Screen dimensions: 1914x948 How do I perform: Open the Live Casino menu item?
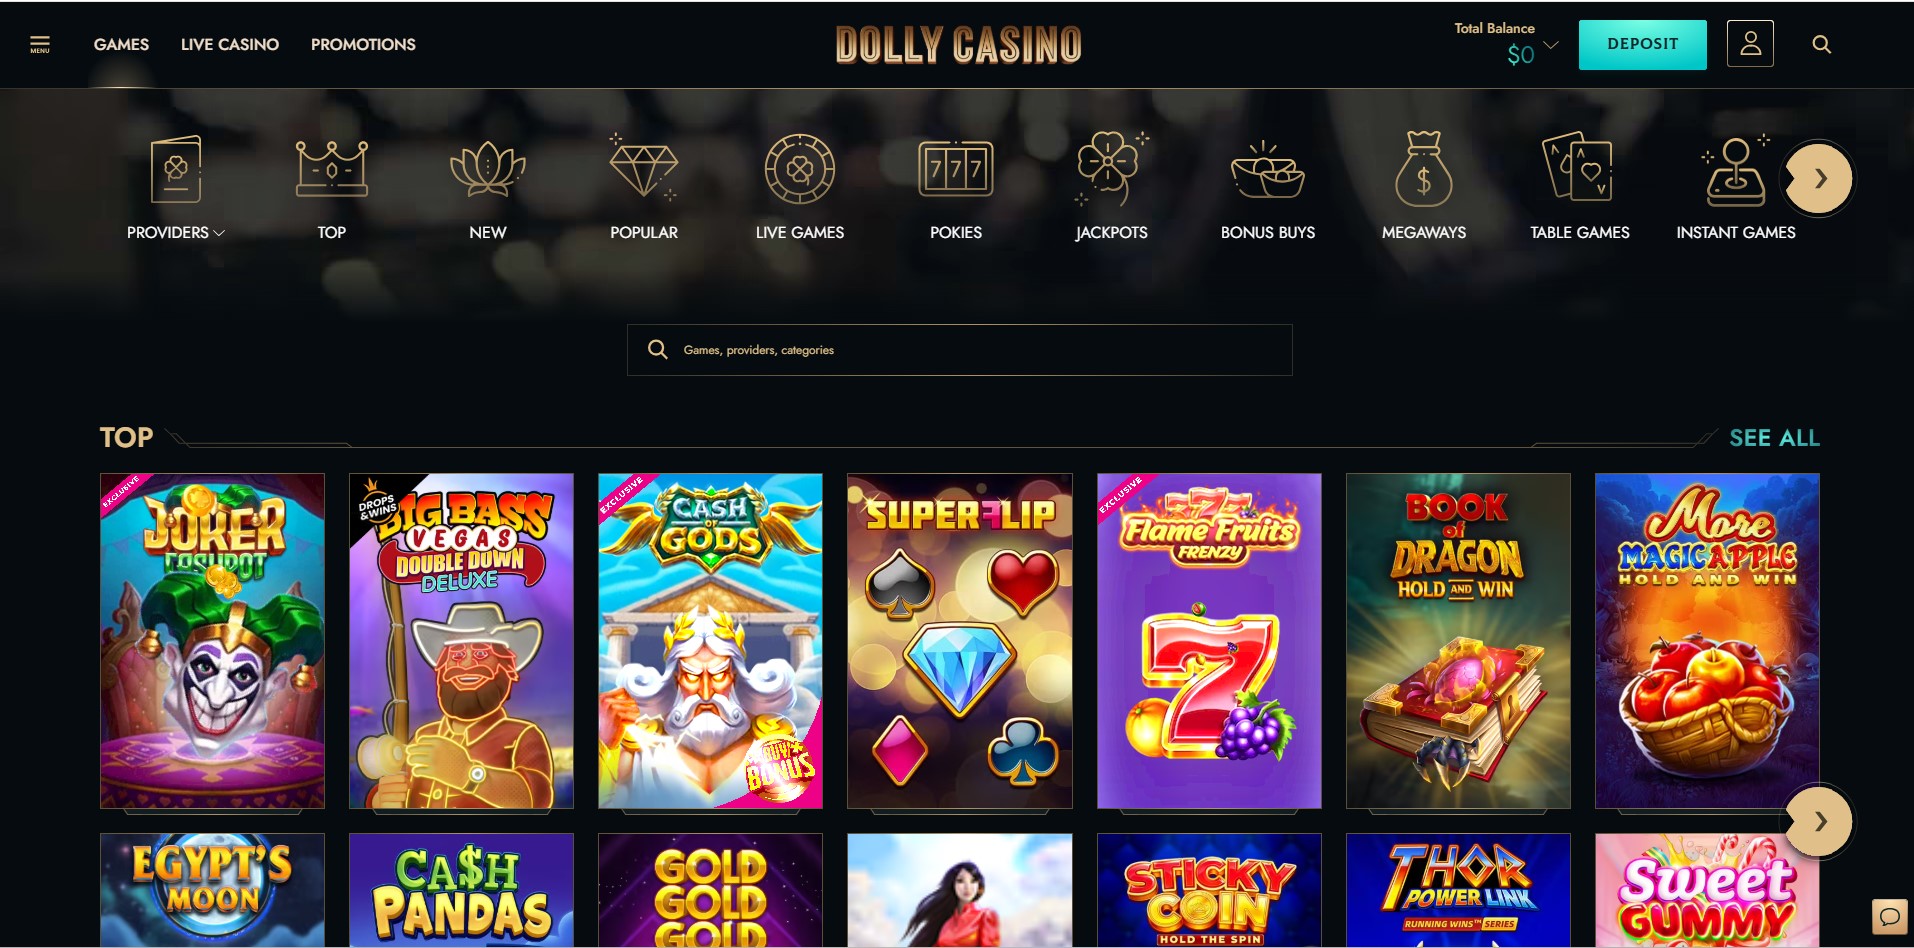click(230, 44)
